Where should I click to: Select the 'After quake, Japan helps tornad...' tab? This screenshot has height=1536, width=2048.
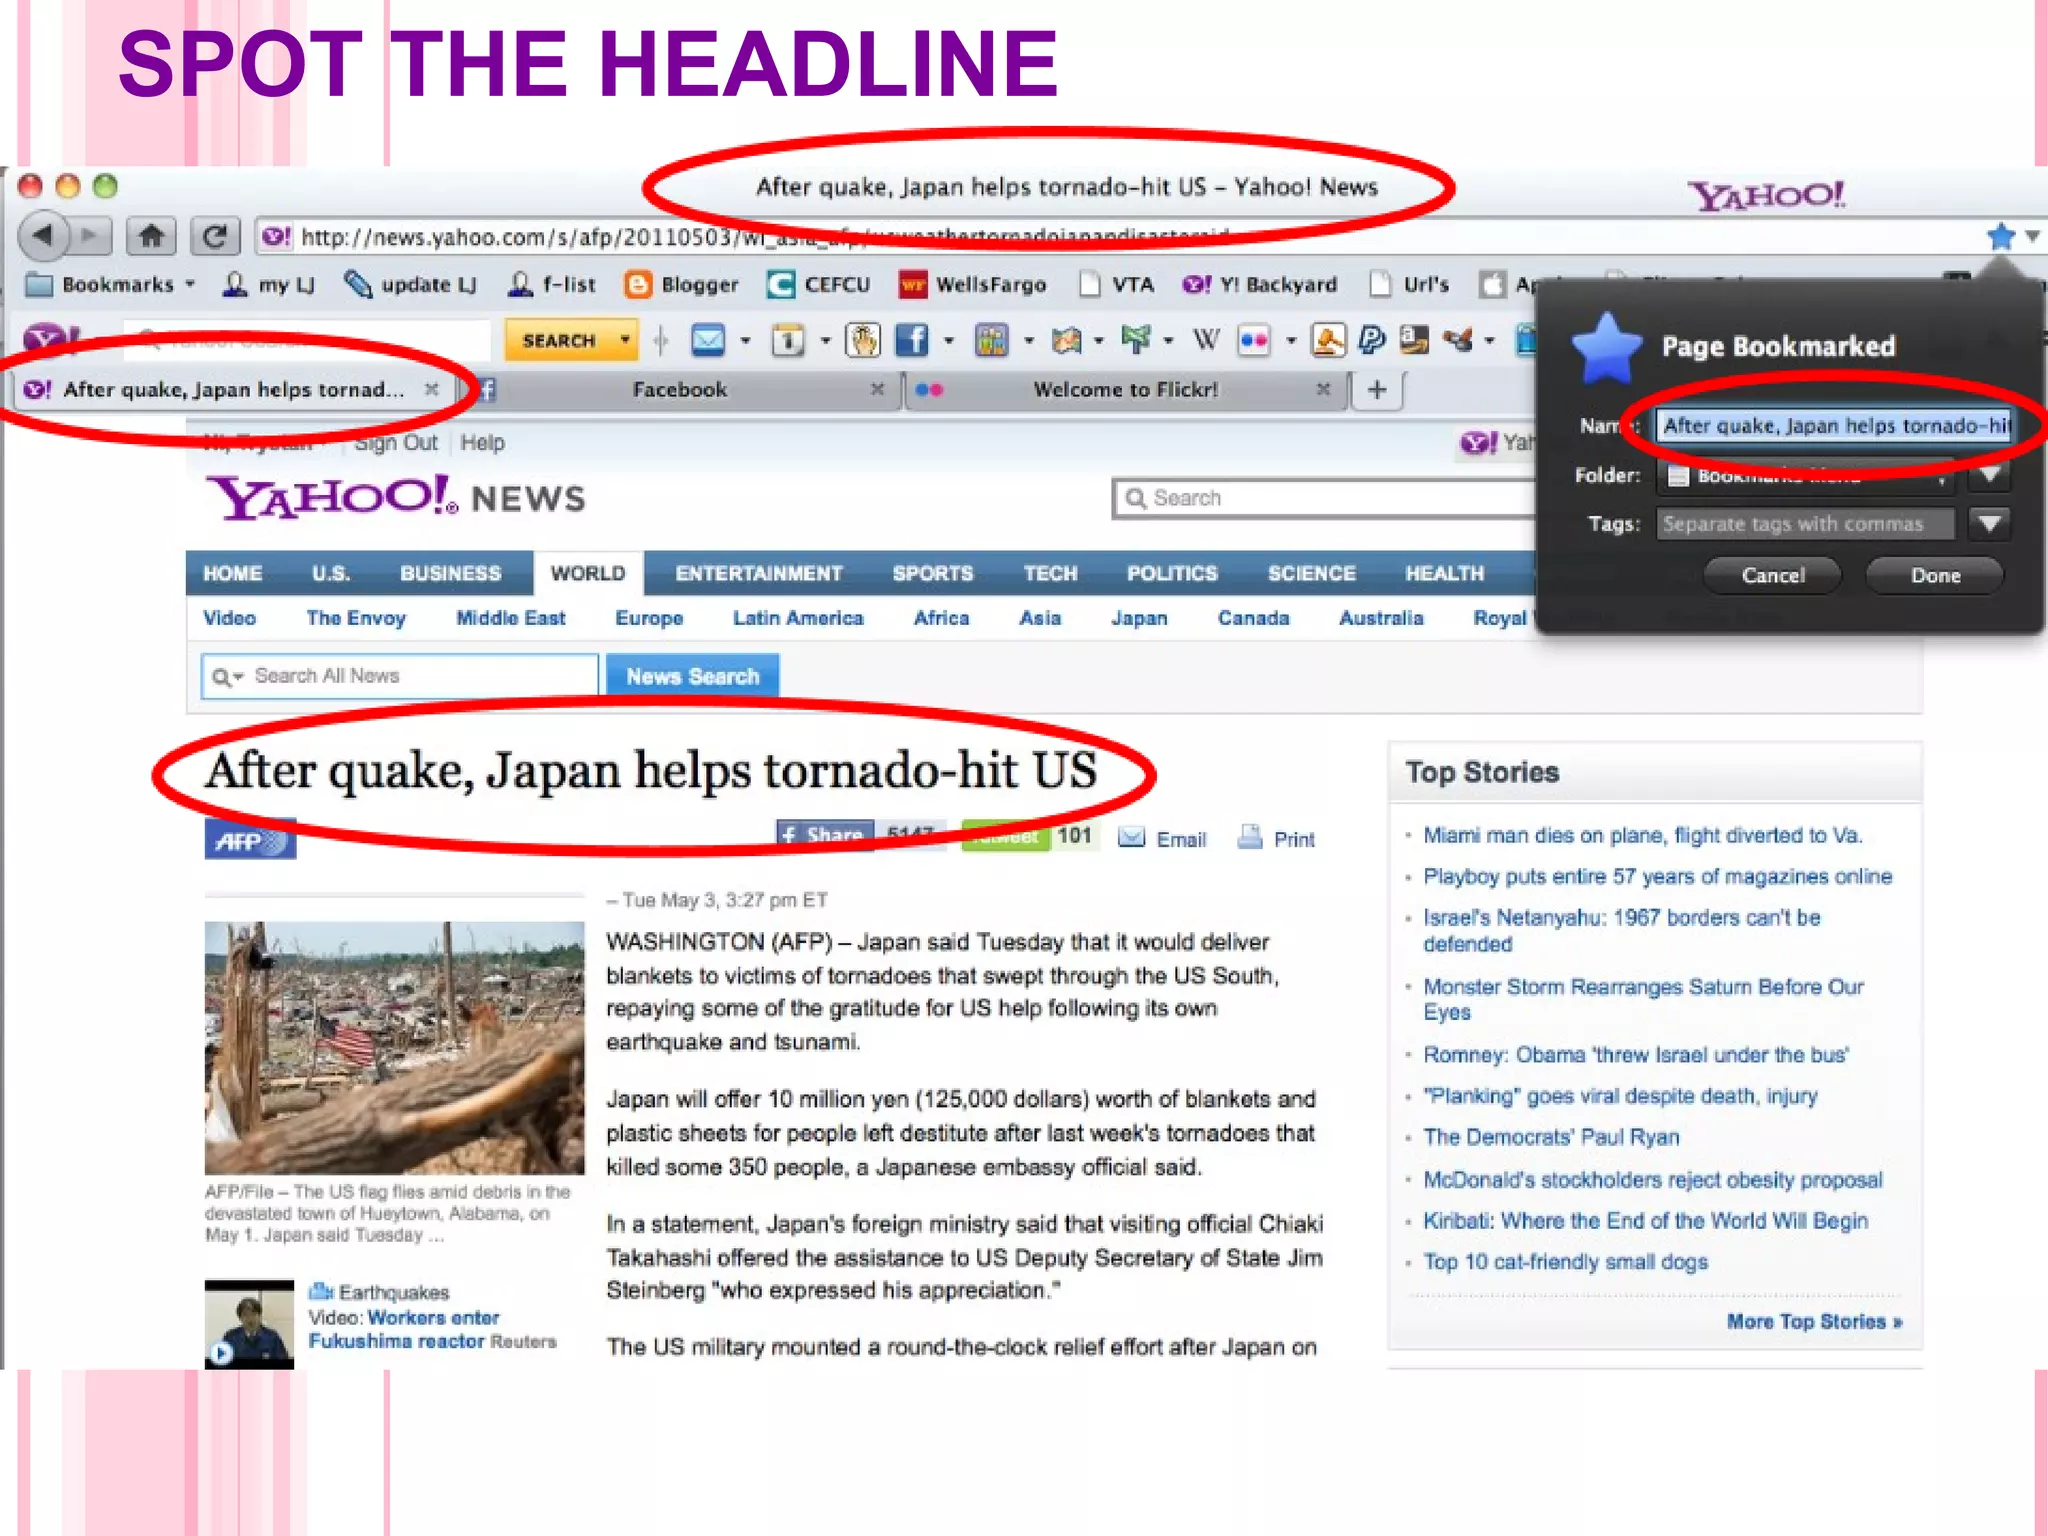click(232, 390)
